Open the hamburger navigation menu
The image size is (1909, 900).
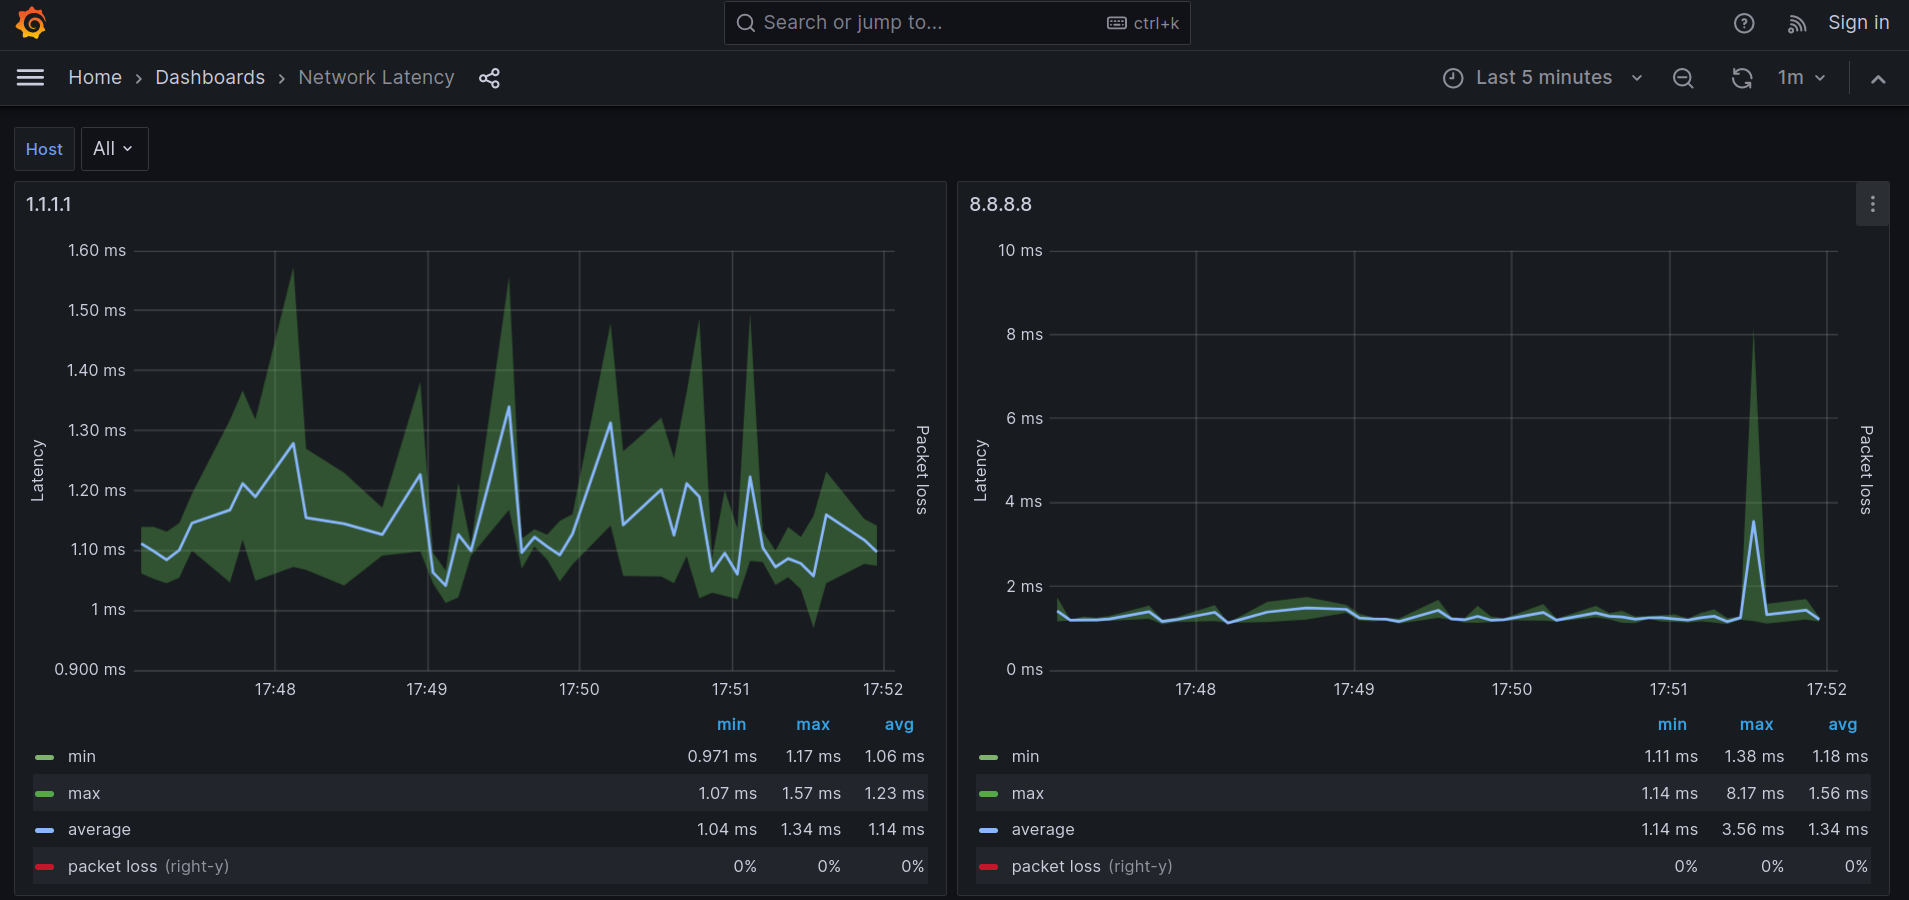[31, 78]
